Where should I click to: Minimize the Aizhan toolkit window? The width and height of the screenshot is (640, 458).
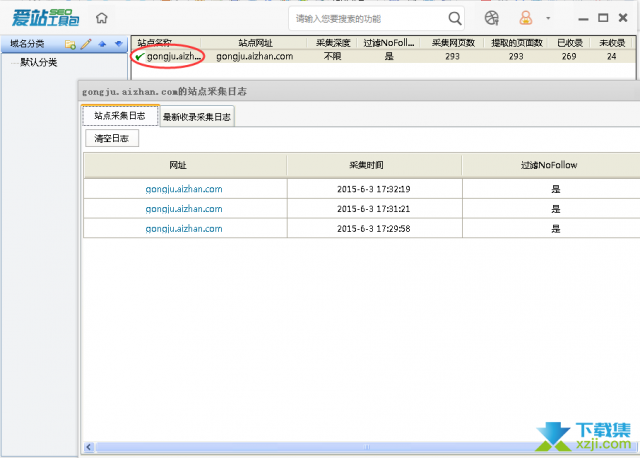click(583, 19)
